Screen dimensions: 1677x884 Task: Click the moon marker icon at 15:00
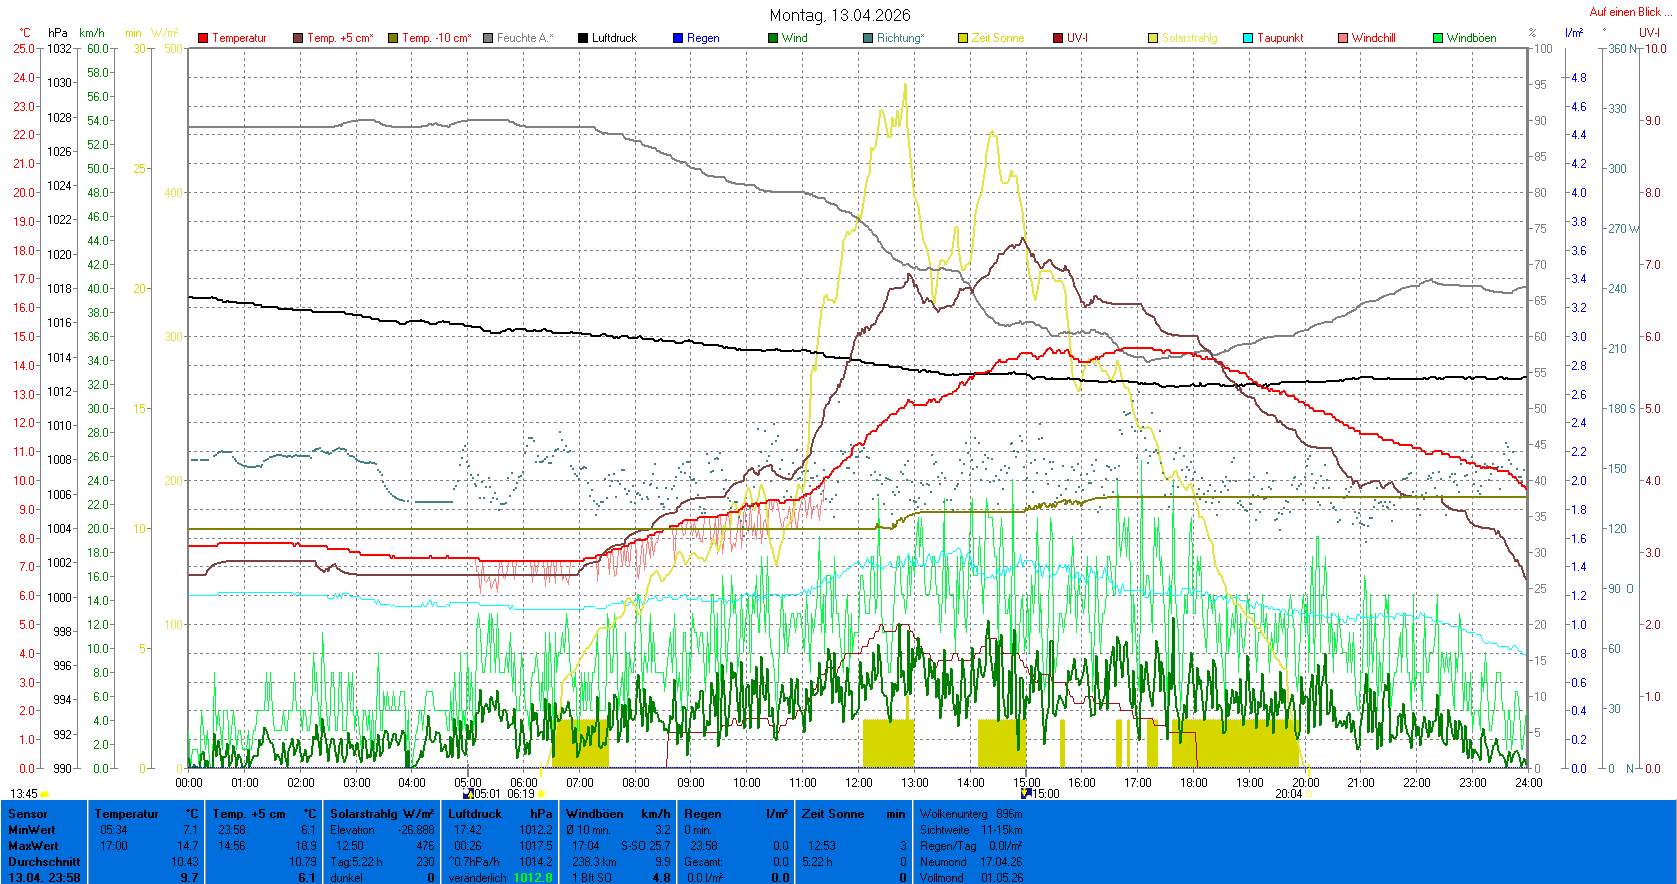click(1025, 793)
